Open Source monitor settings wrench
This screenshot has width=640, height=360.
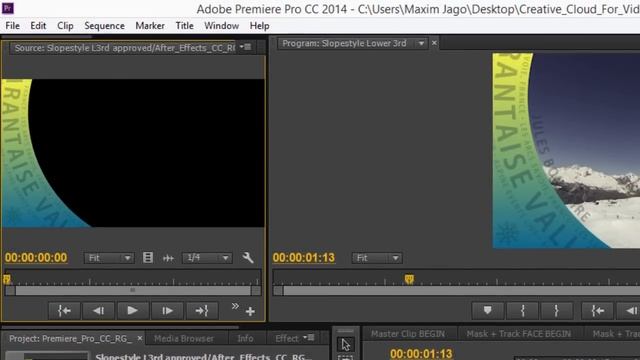click(x=248, y=258)
